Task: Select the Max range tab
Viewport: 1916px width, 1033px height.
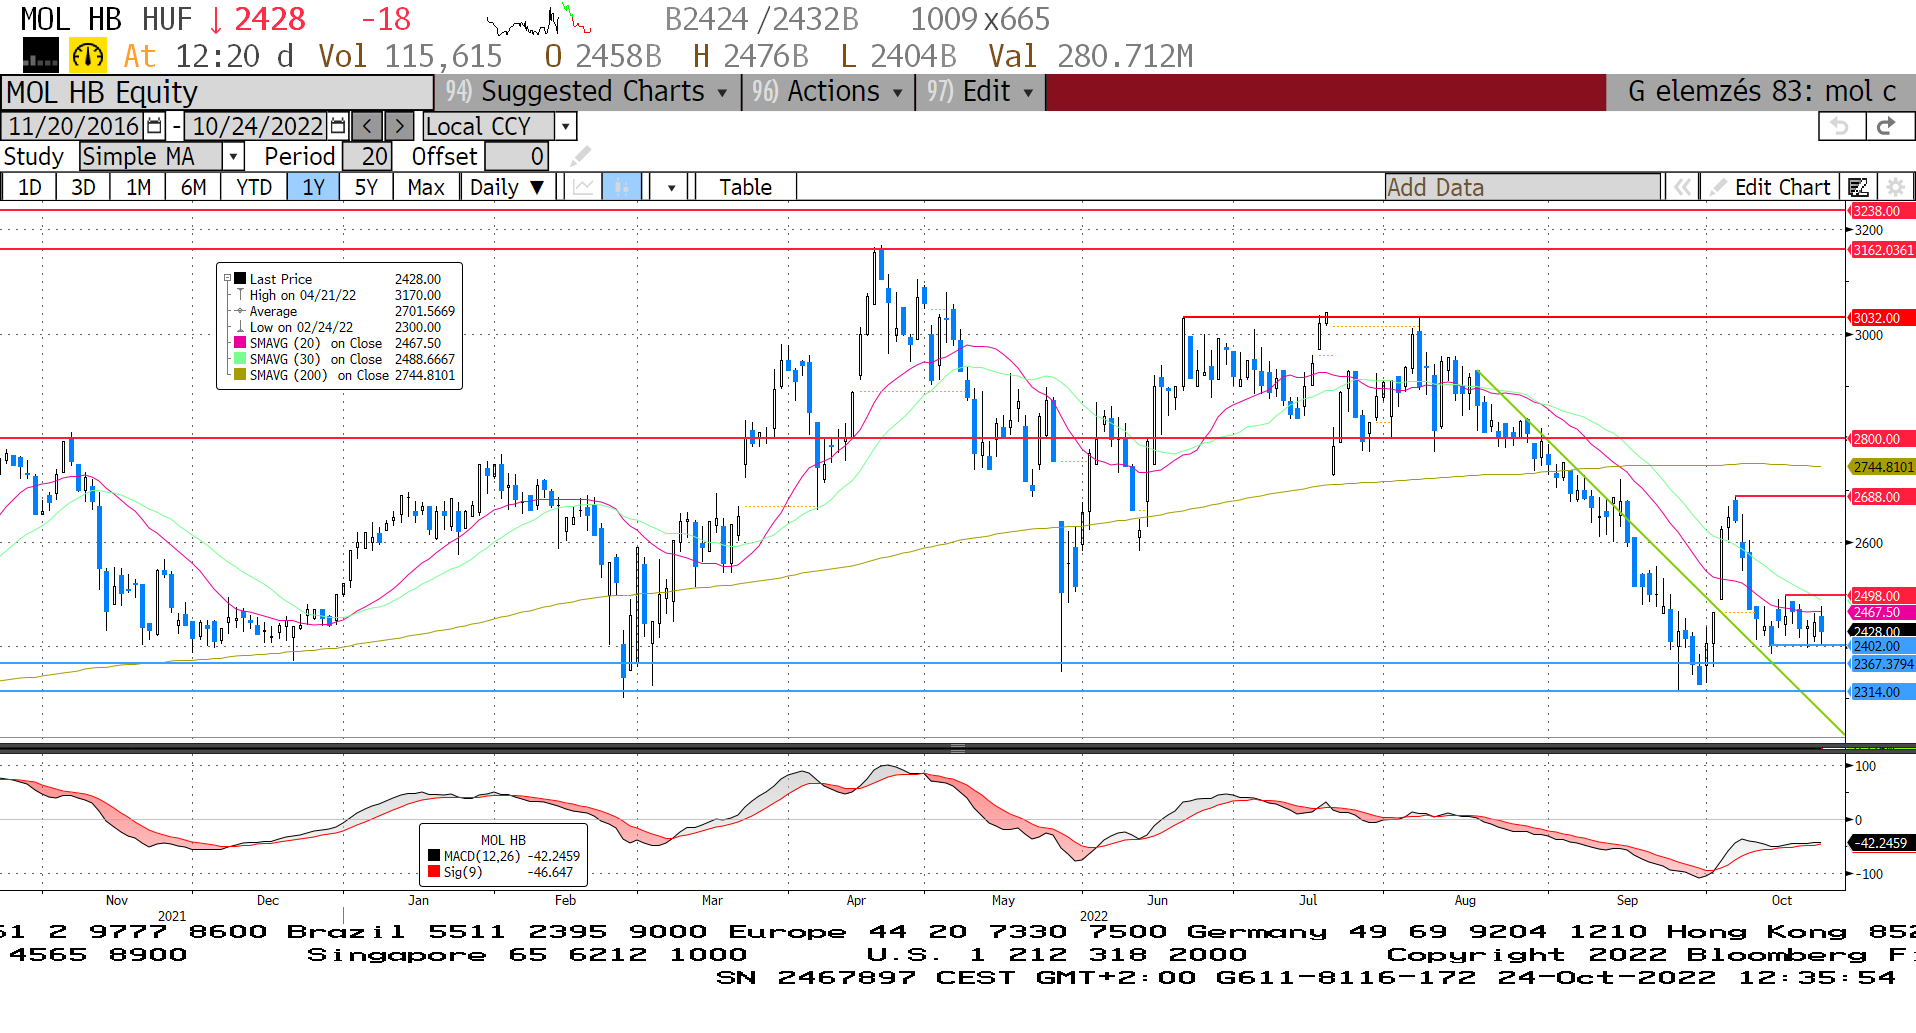Action: (426, 187)
